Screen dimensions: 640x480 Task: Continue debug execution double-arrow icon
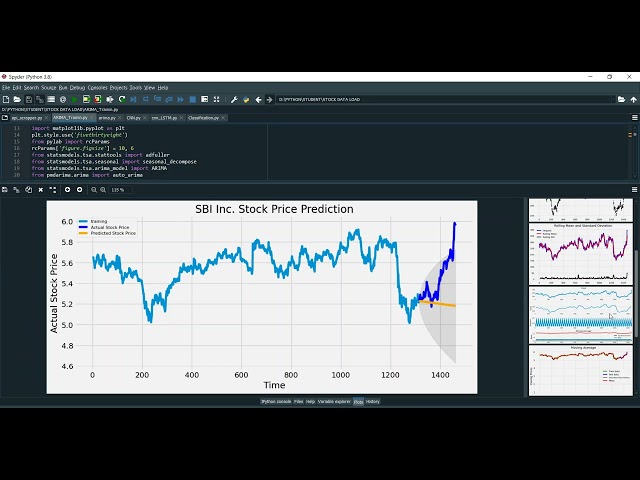click(x=180, y=99)
